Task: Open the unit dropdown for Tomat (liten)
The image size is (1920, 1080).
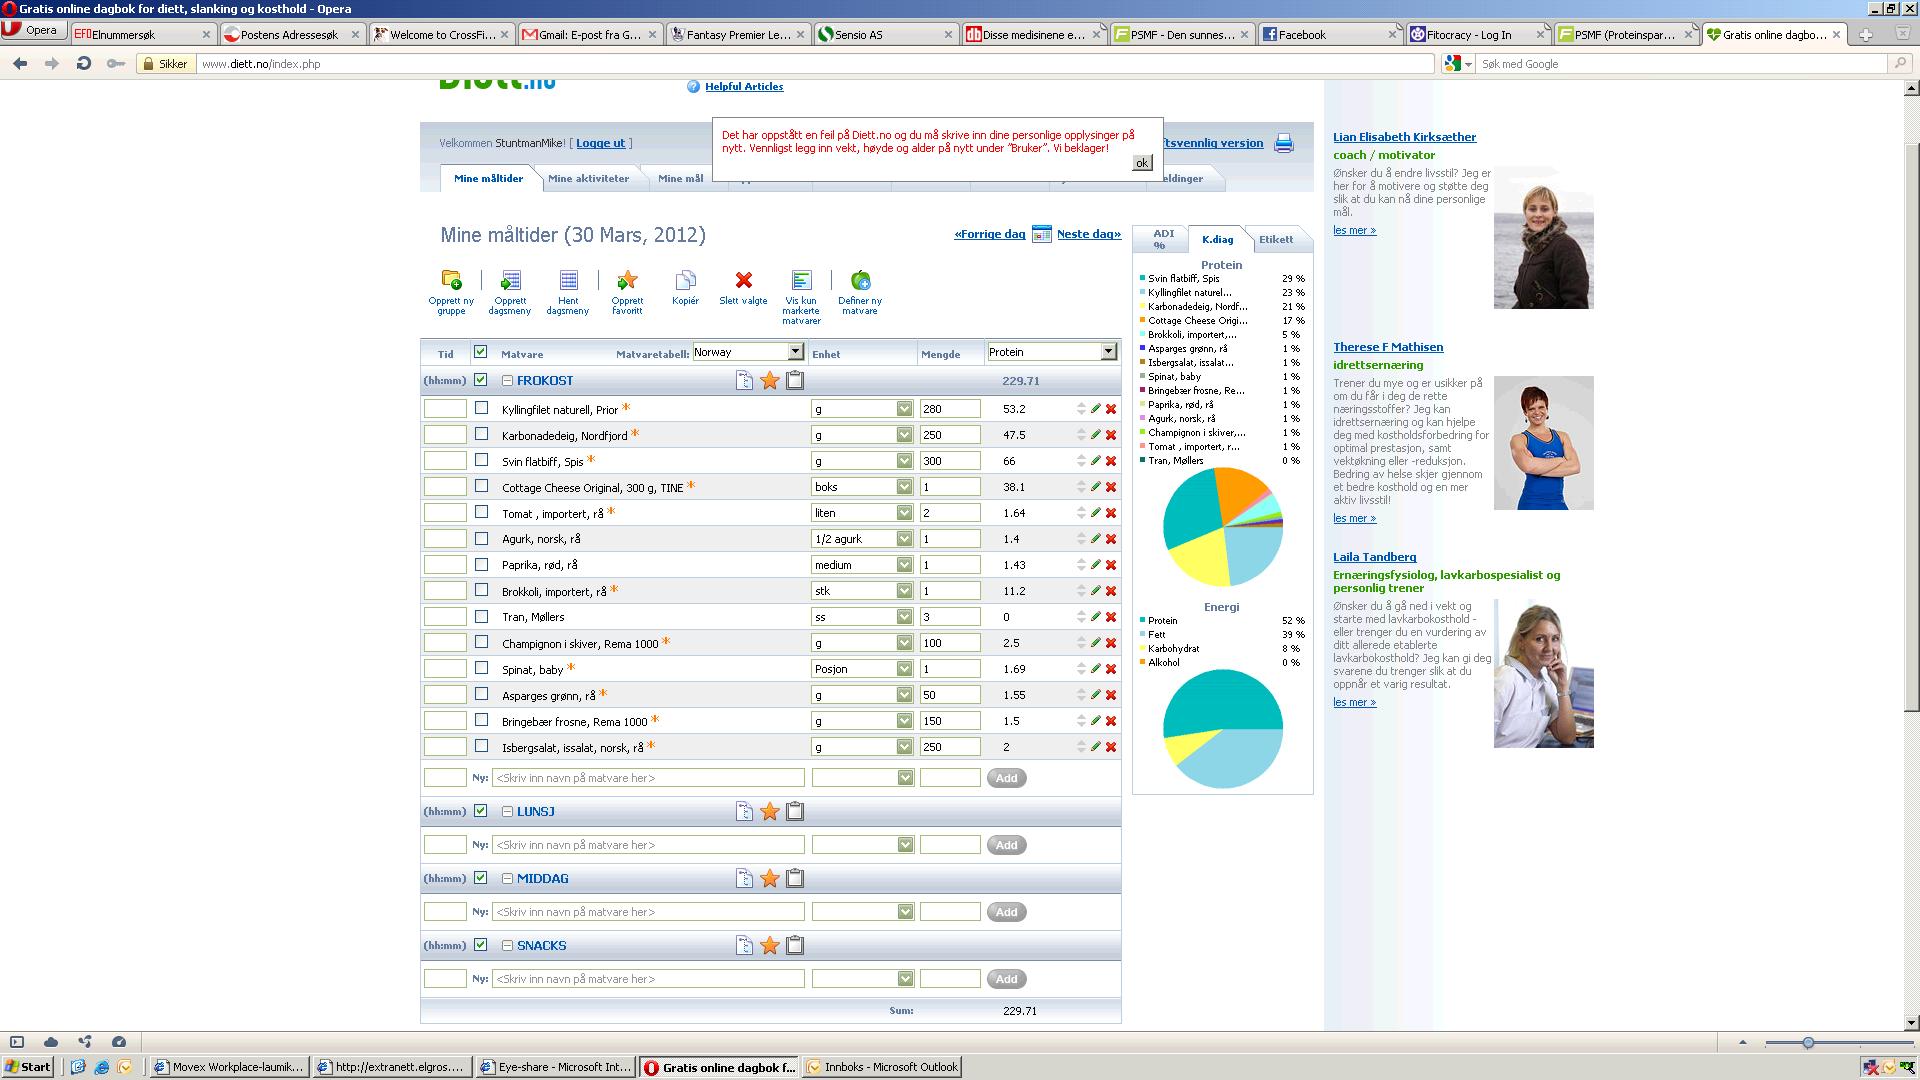Action: 862,513
